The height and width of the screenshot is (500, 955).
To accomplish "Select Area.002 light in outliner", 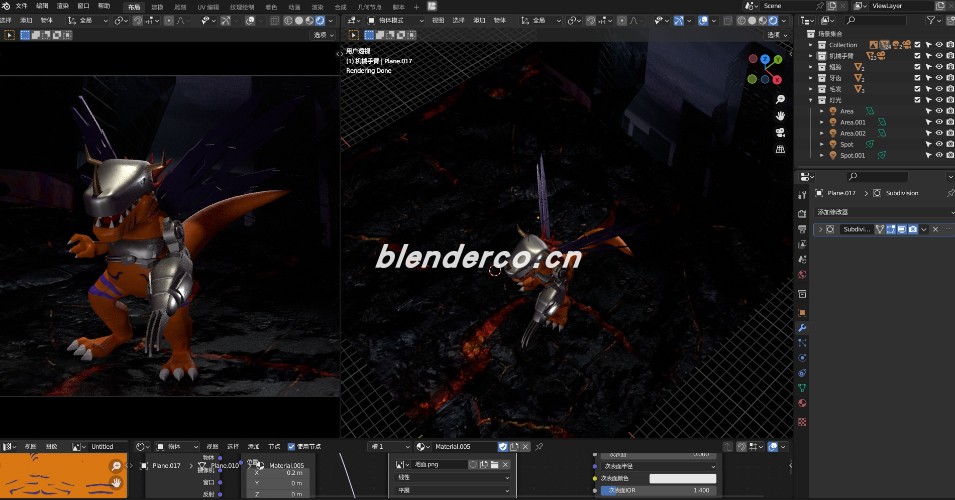I will click(853, 133).
